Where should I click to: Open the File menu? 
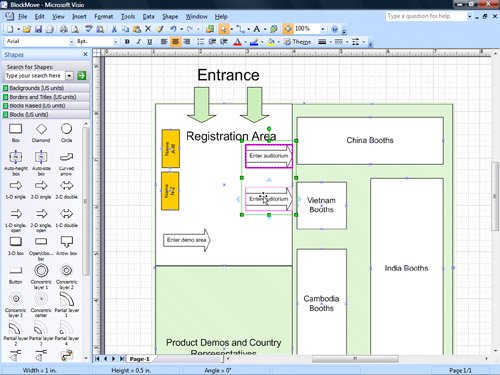[23, 16]
